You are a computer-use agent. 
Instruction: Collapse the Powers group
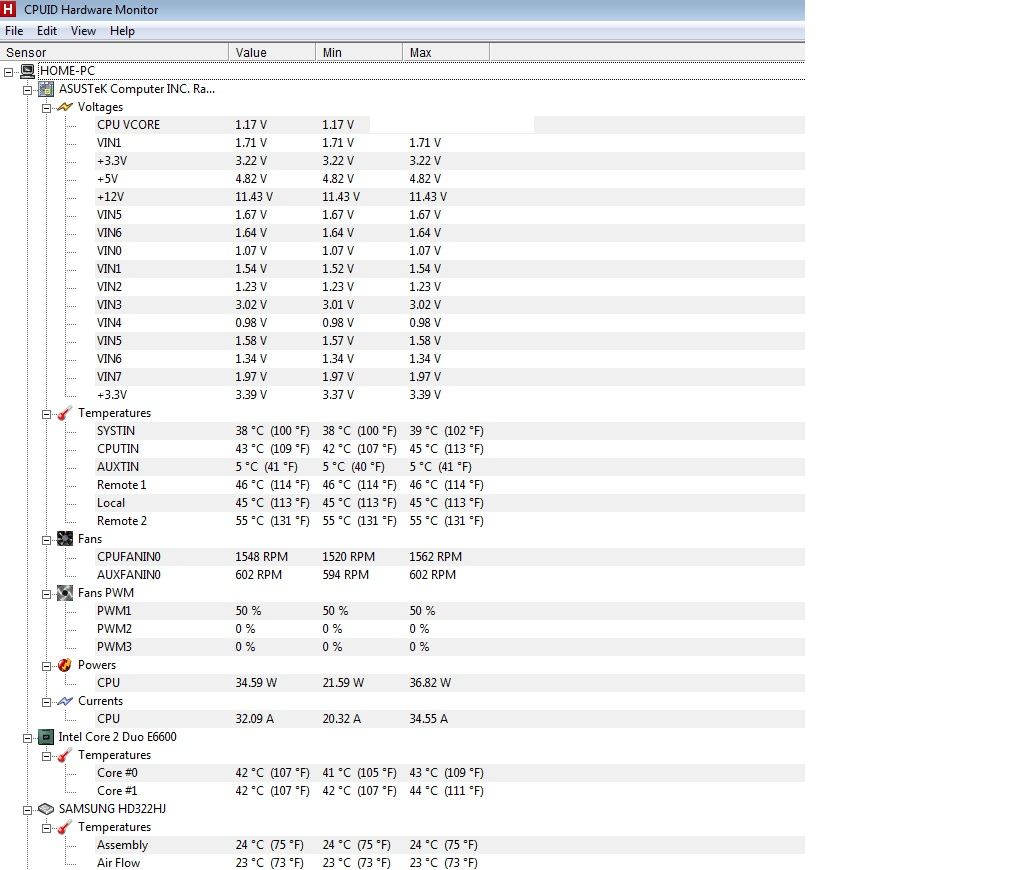tap(46, 666)
